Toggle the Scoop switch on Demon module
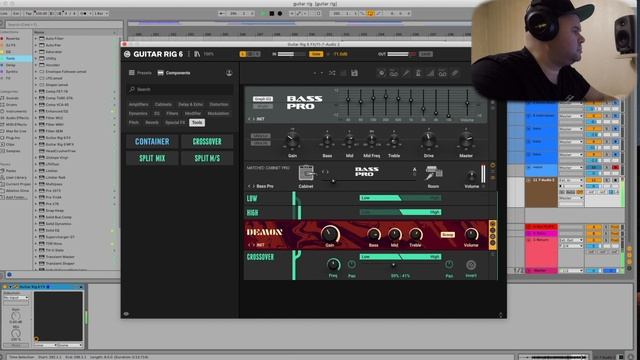 447,235
